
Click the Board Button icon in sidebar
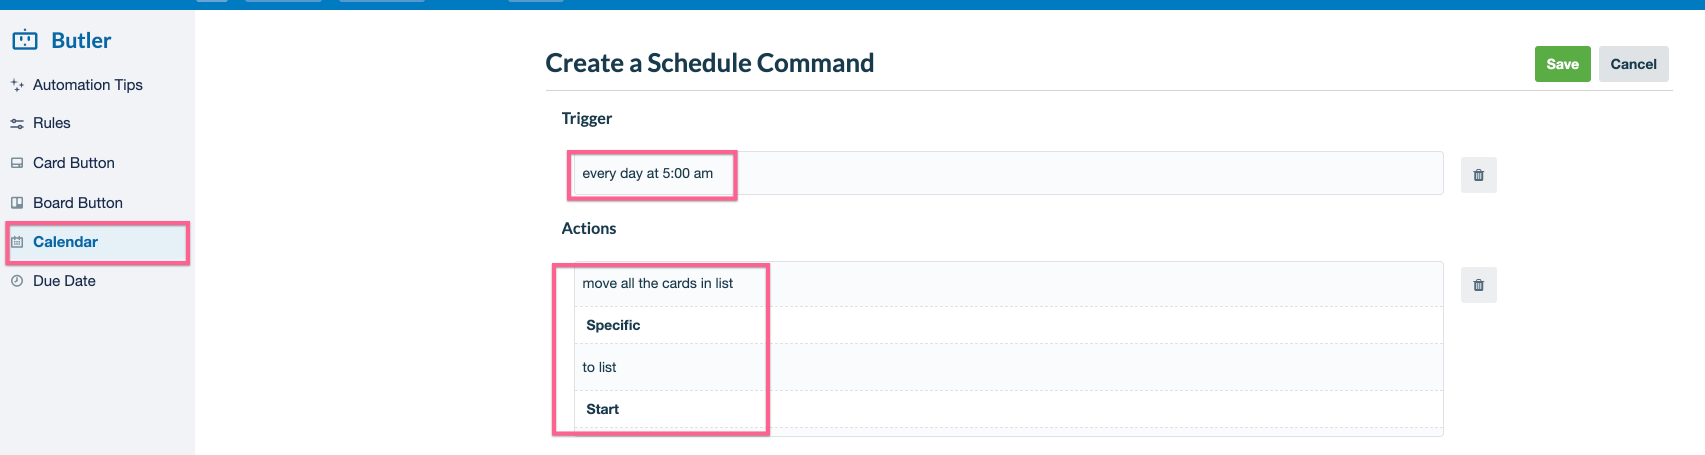point(17,203)
